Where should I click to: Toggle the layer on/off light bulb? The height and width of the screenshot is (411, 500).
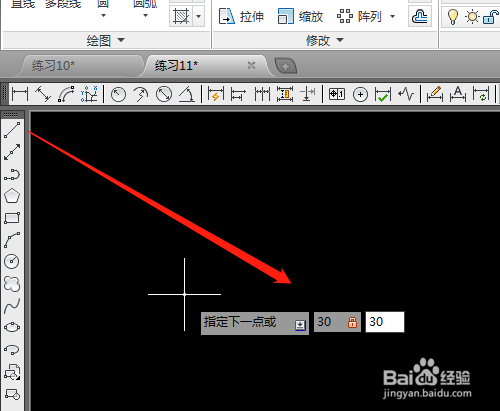(452, 16)
